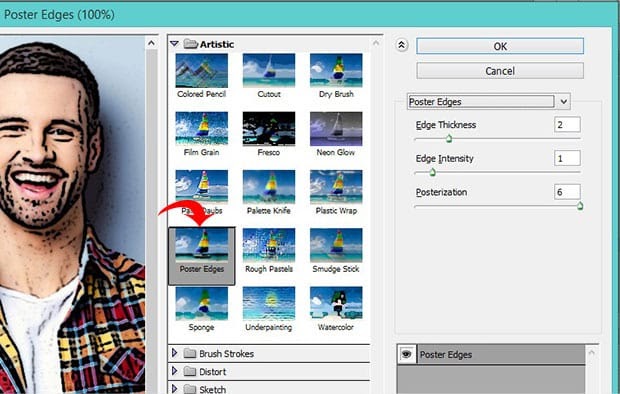The width and height of the screenshot is (620, 394).
Task: Click the Brush Strokes folder icon
Action: (190, 353)
